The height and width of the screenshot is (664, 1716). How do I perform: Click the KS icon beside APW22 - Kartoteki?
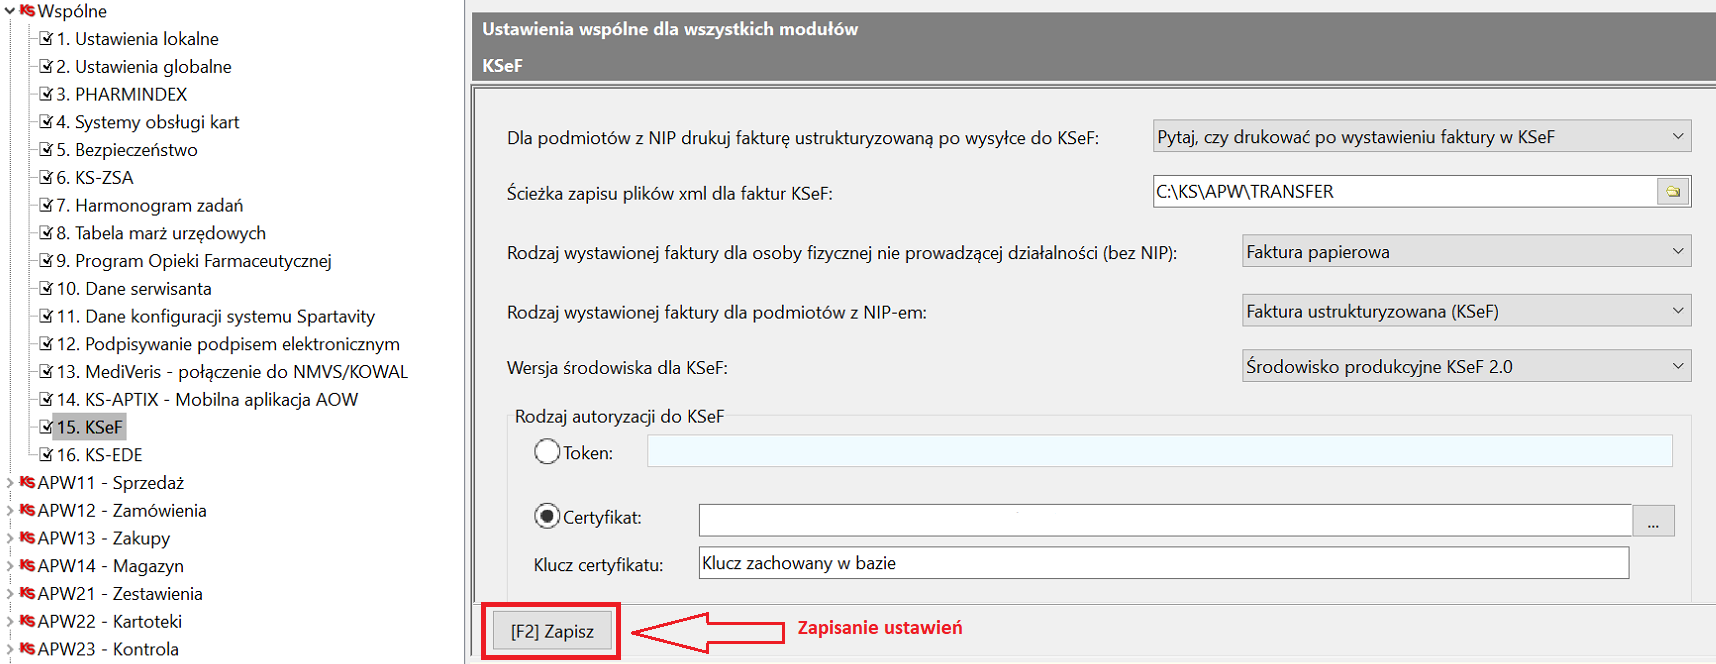pyautogui.click(x=27, y=622)
